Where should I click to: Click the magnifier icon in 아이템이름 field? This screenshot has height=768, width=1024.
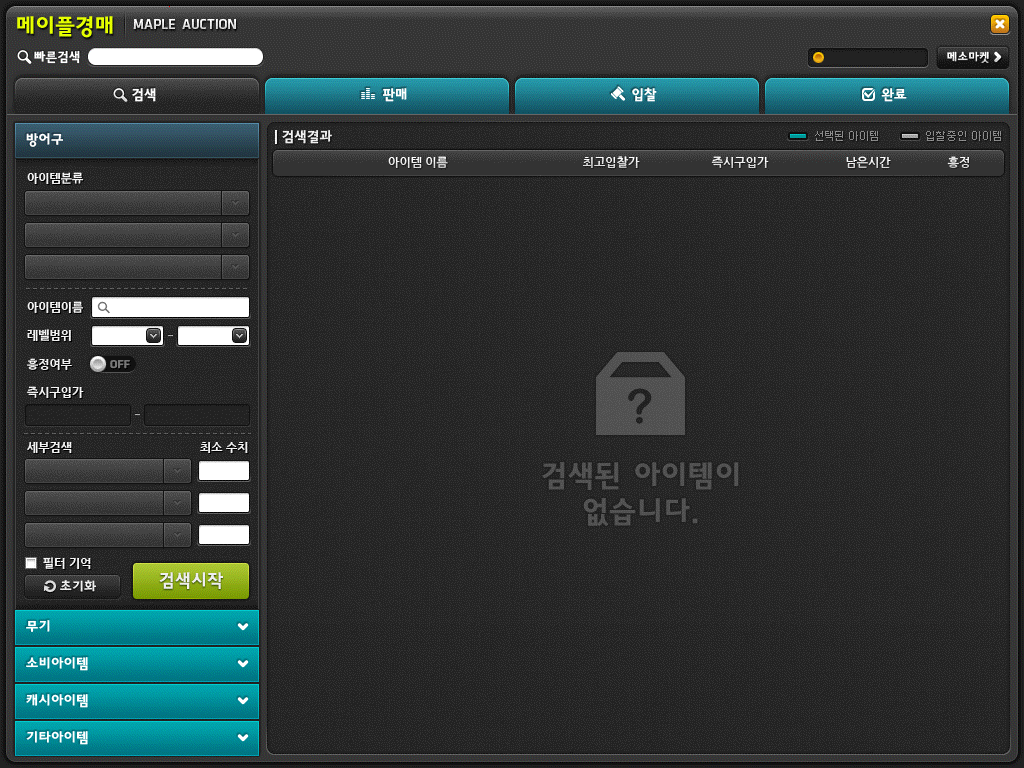[x=103, y=307]
